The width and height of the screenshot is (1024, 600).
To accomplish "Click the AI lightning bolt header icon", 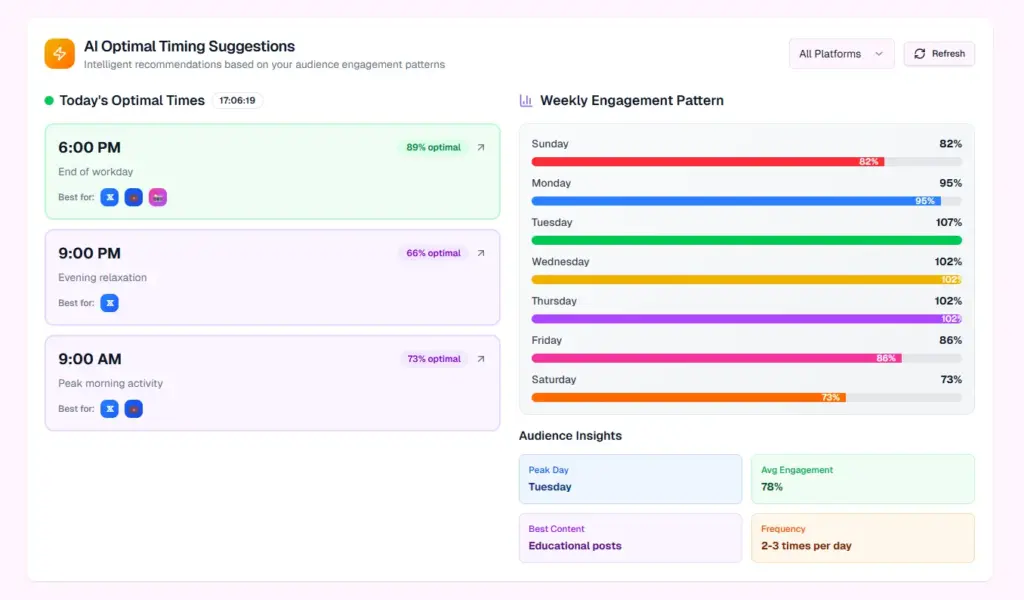I will 59,53.
